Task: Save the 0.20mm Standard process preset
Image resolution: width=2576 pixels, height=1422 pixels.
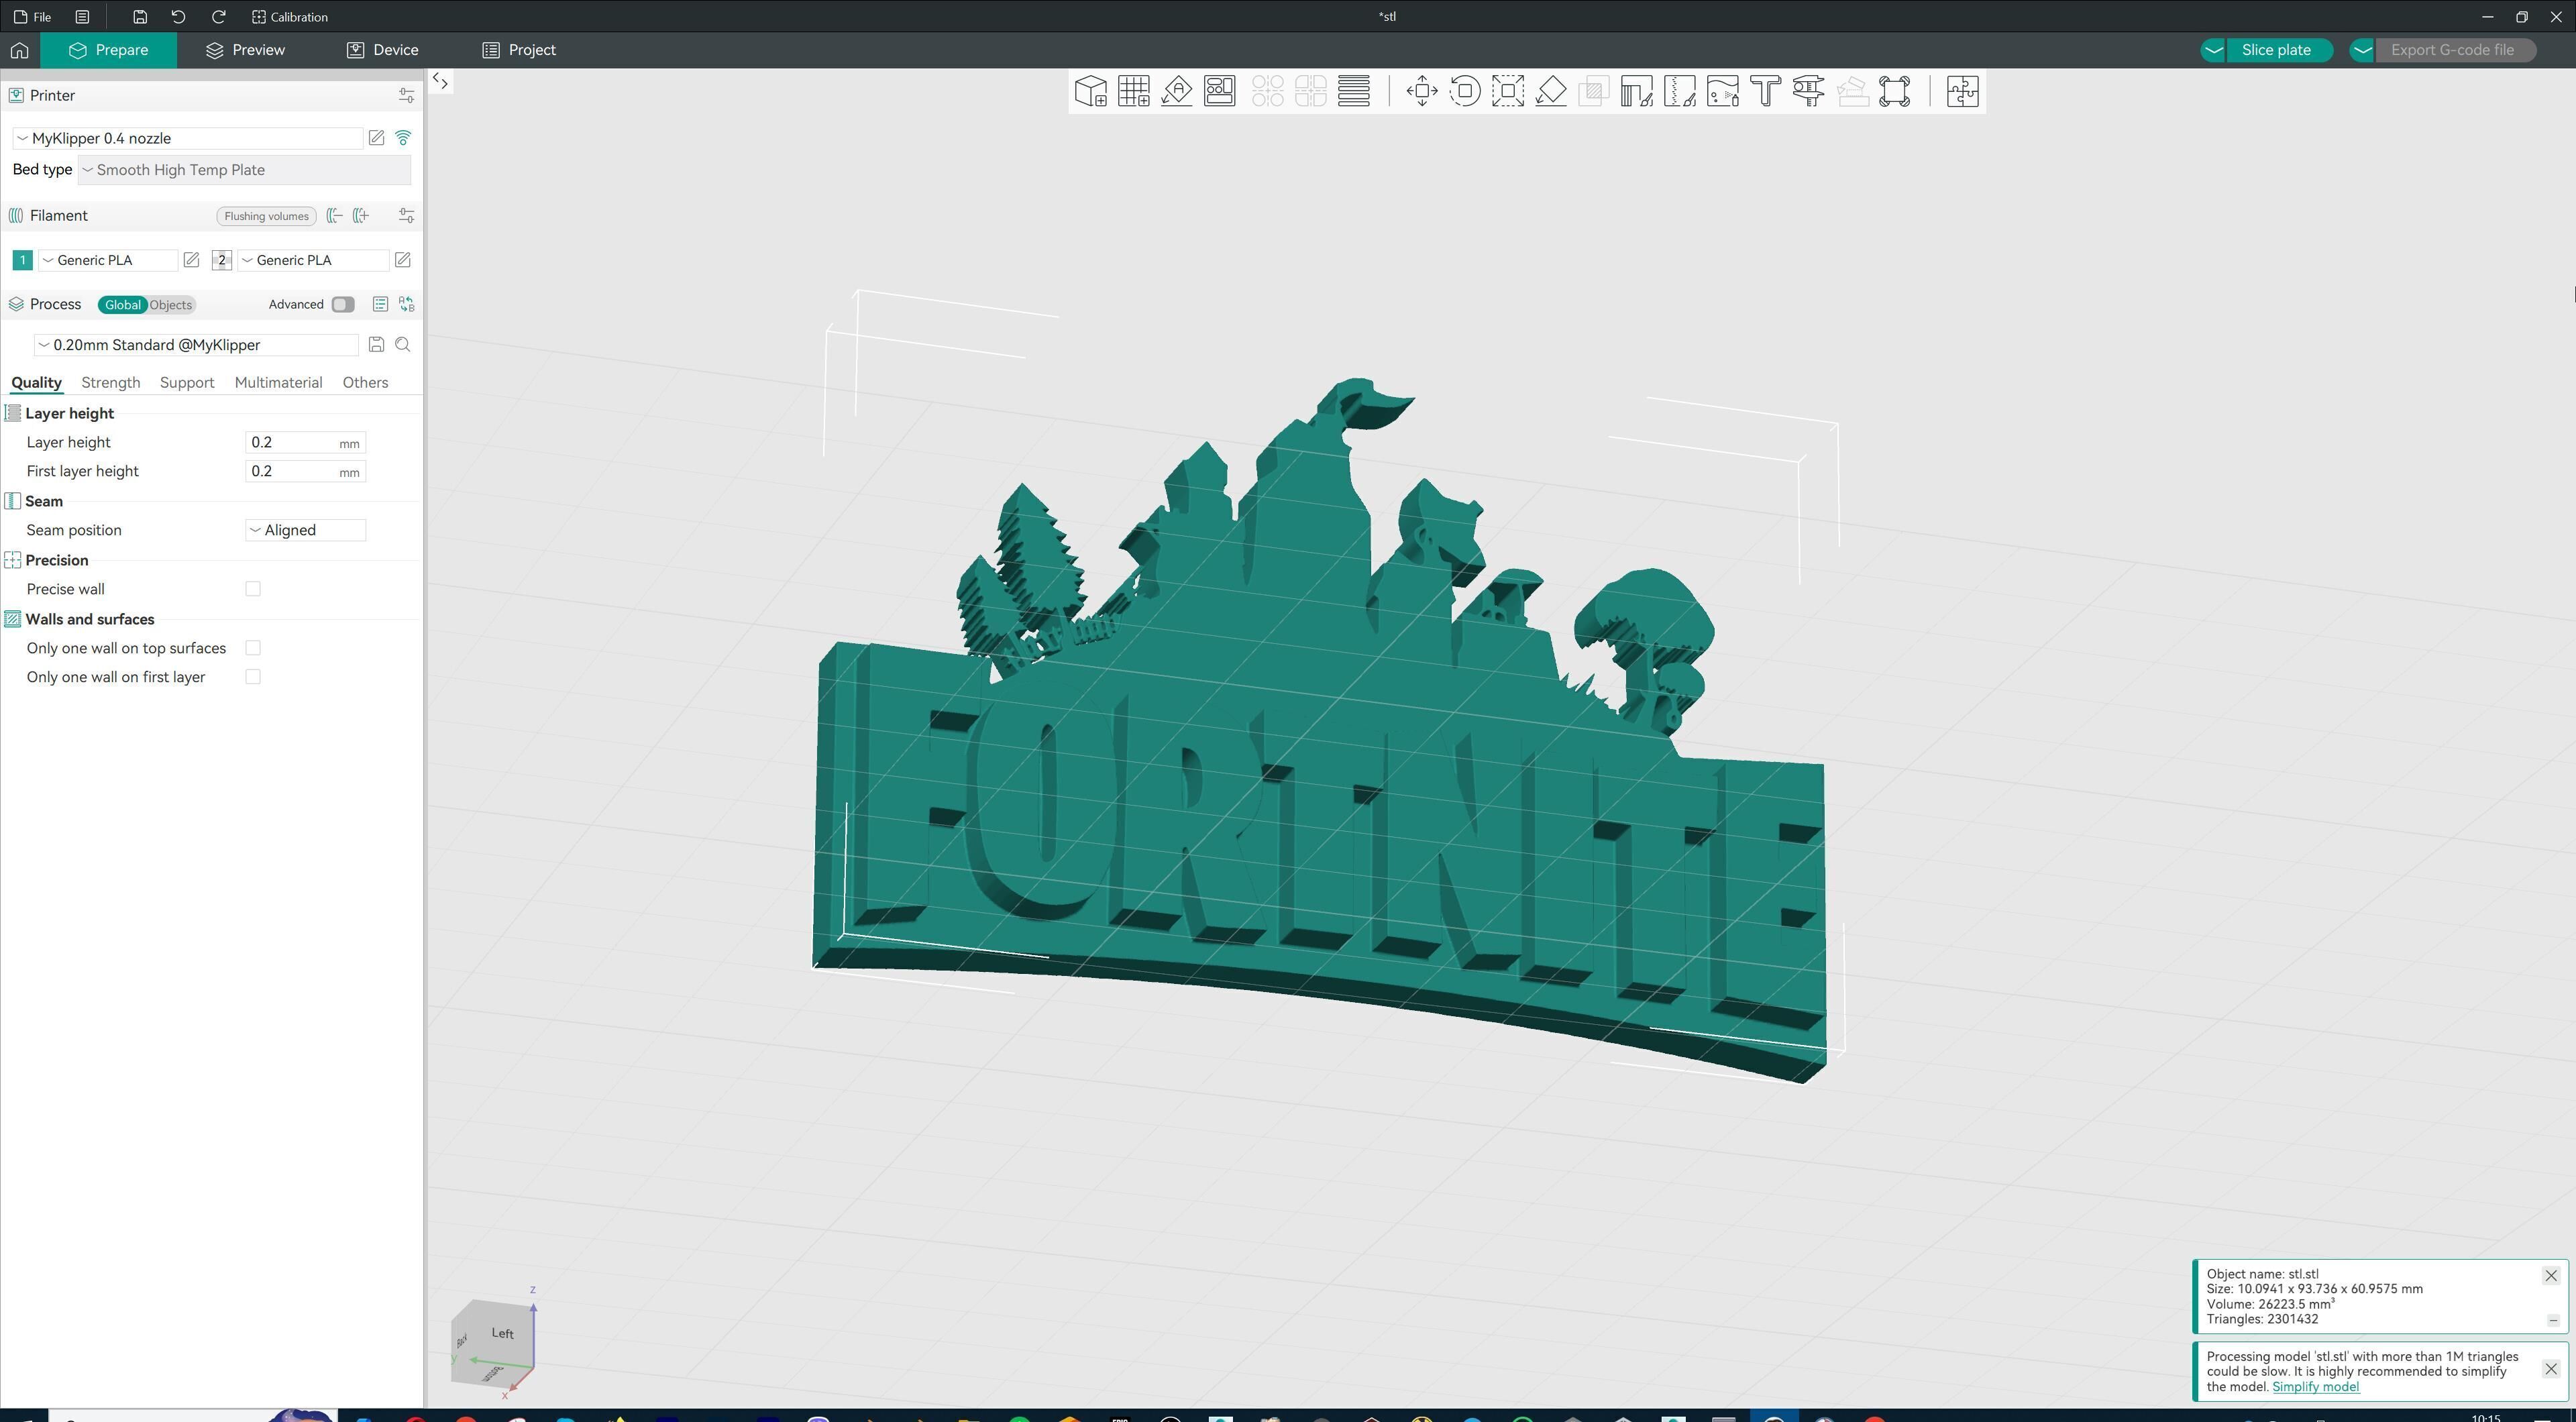Action: point(376,345)
